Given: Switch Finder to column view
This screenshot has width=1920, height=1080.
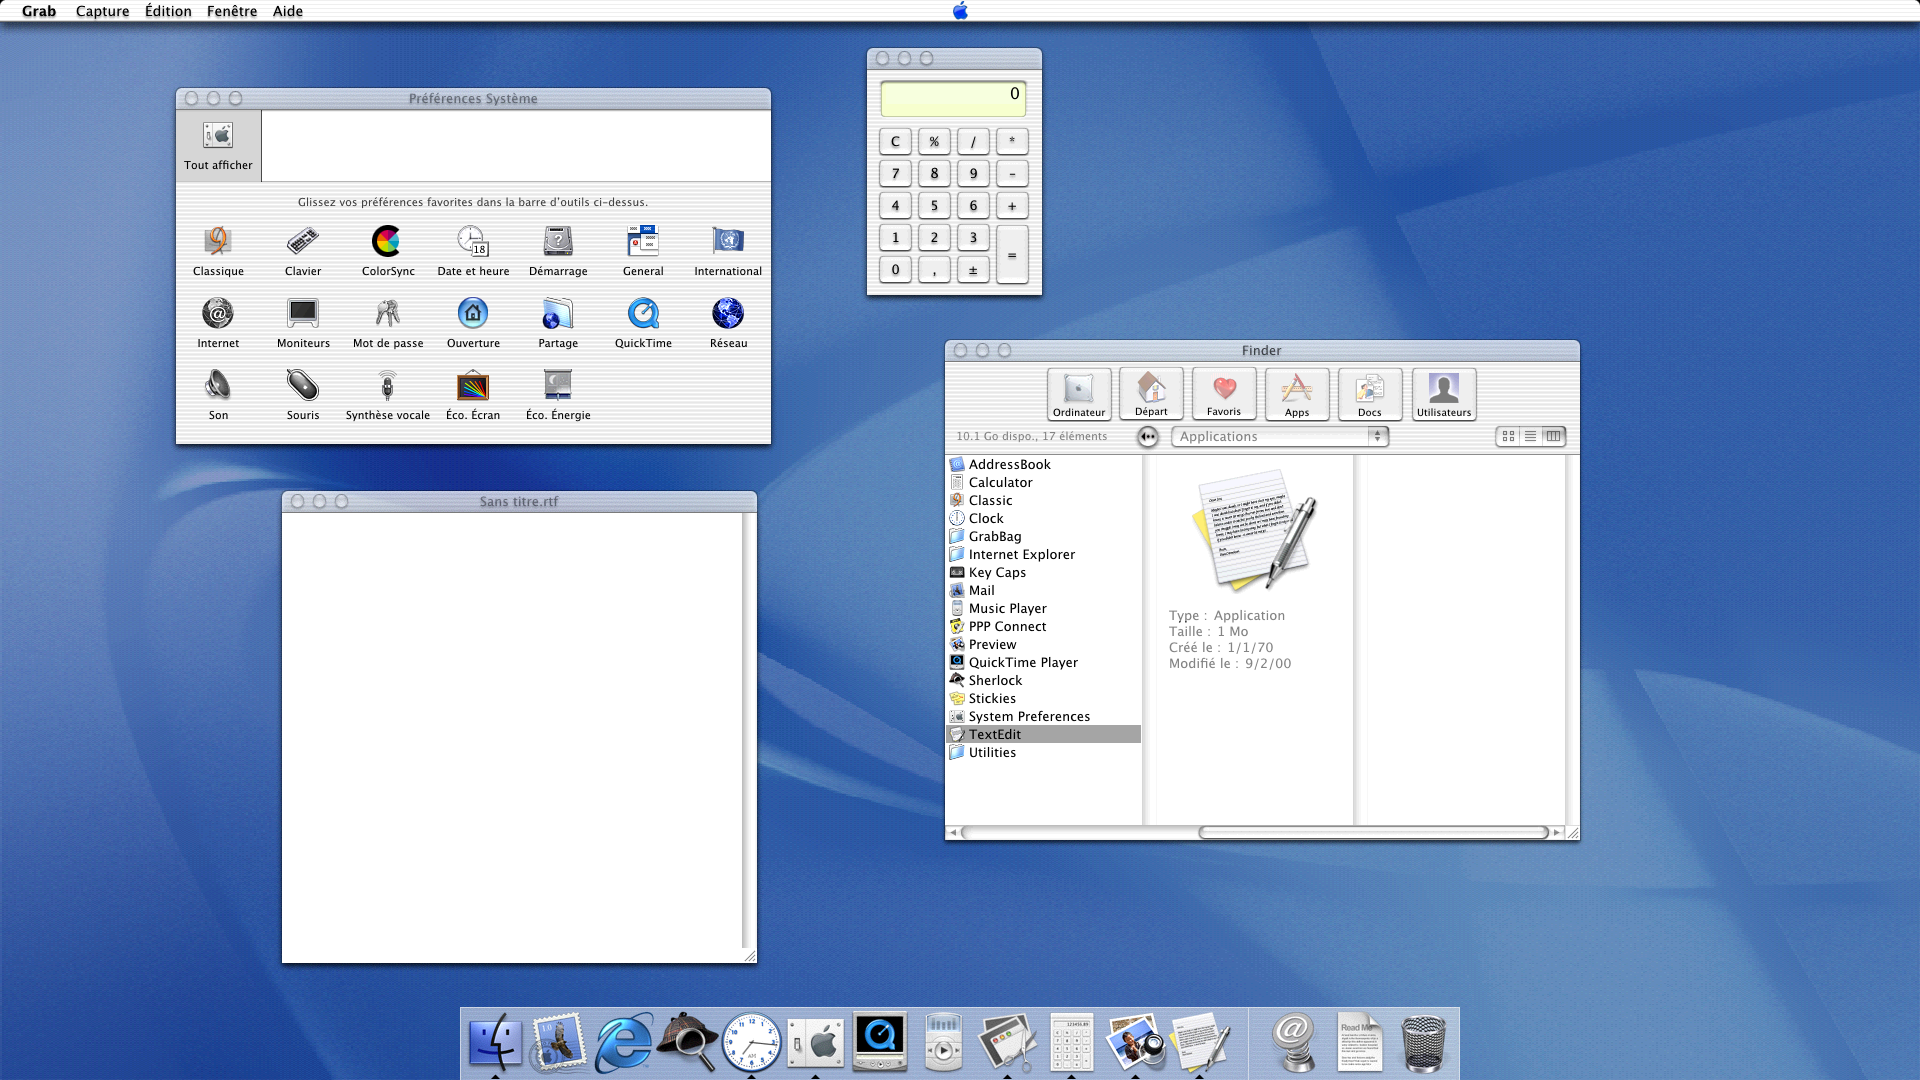Looking at the screenshot, I should pos(1553,437).
